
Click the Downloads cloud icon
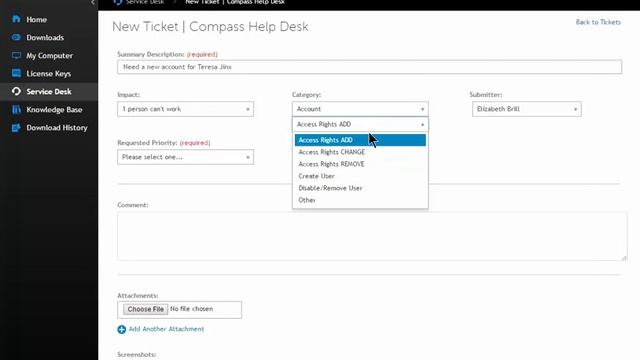pyautogui.click(x=16, y=37)
